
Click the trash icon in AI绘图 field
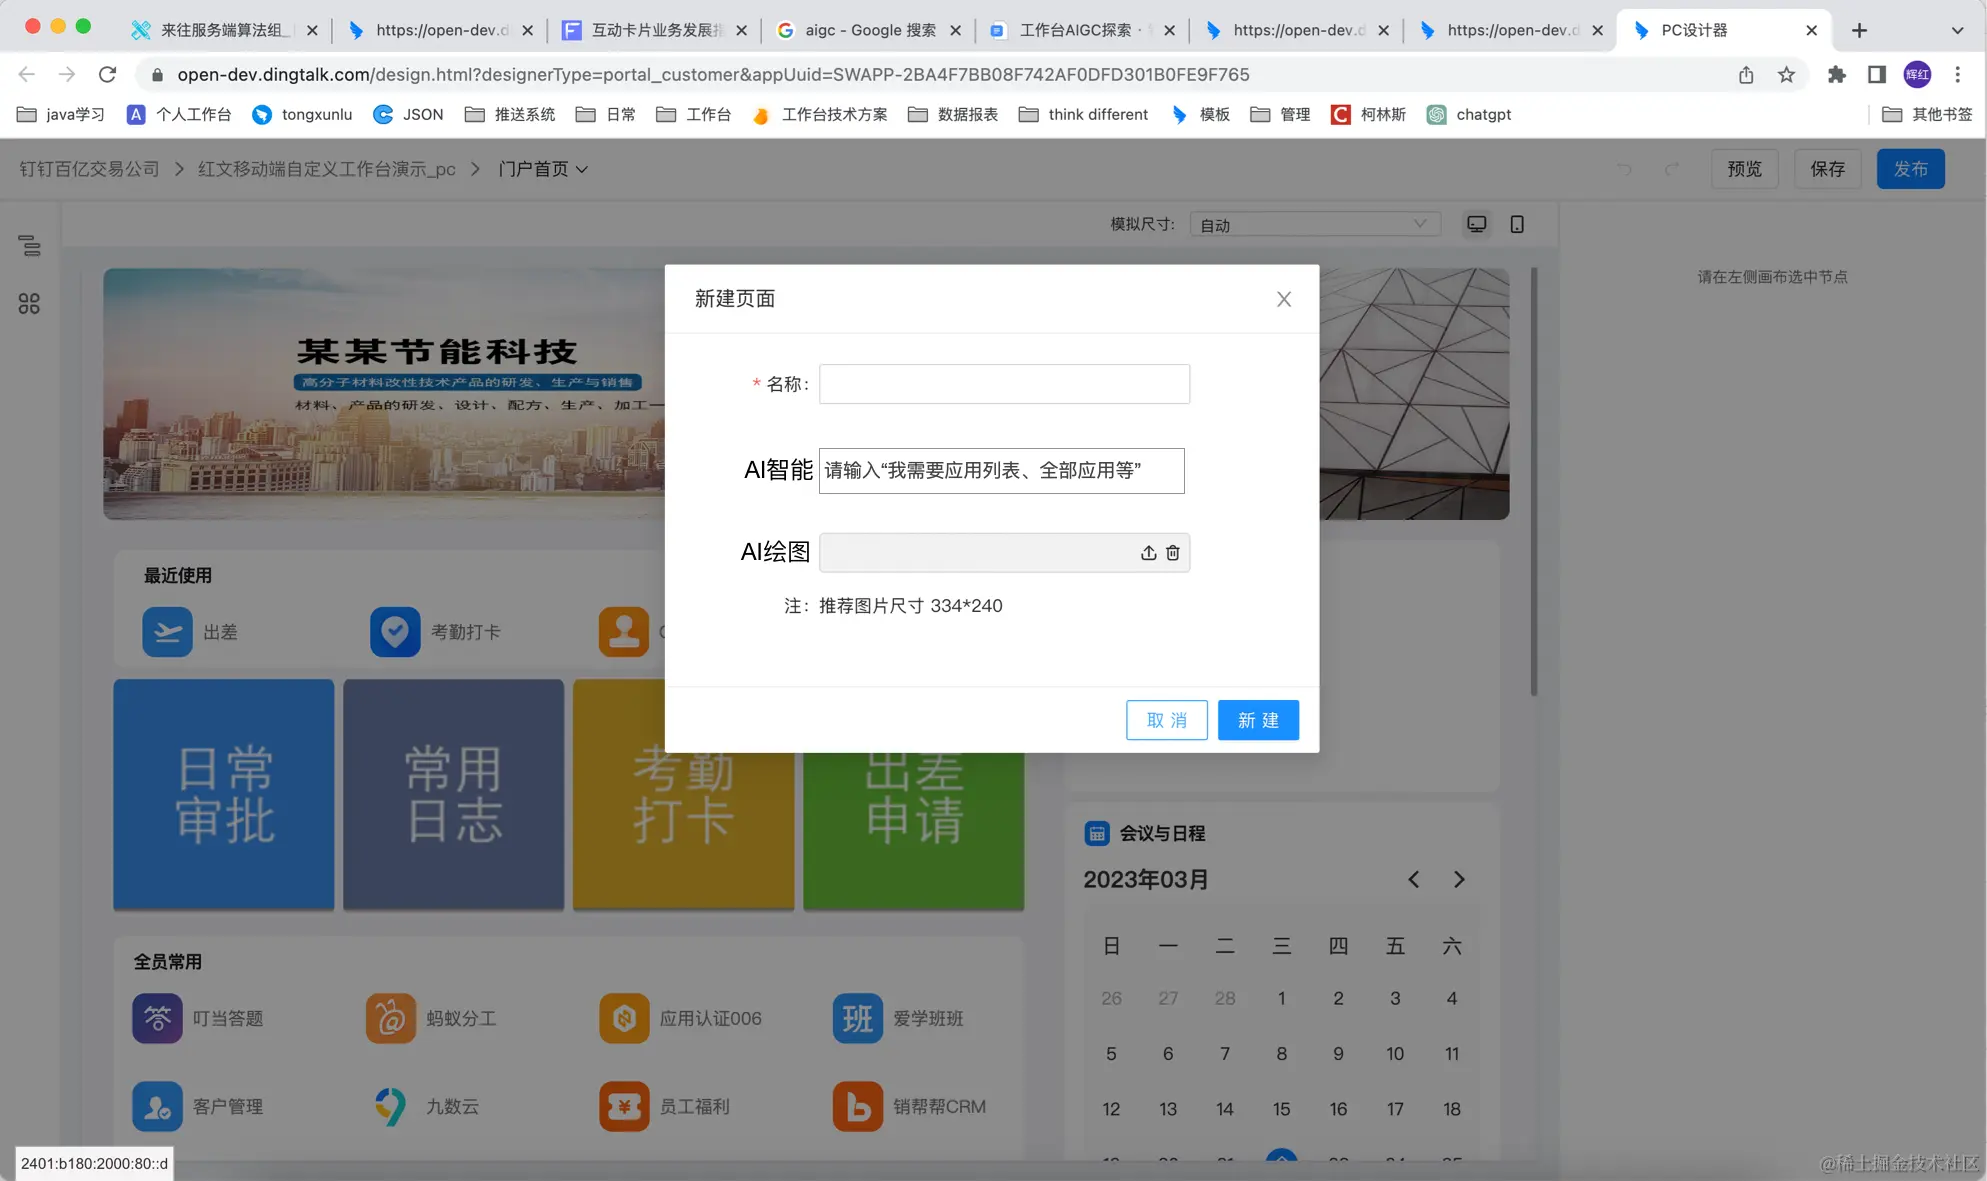pos(1173,553)
